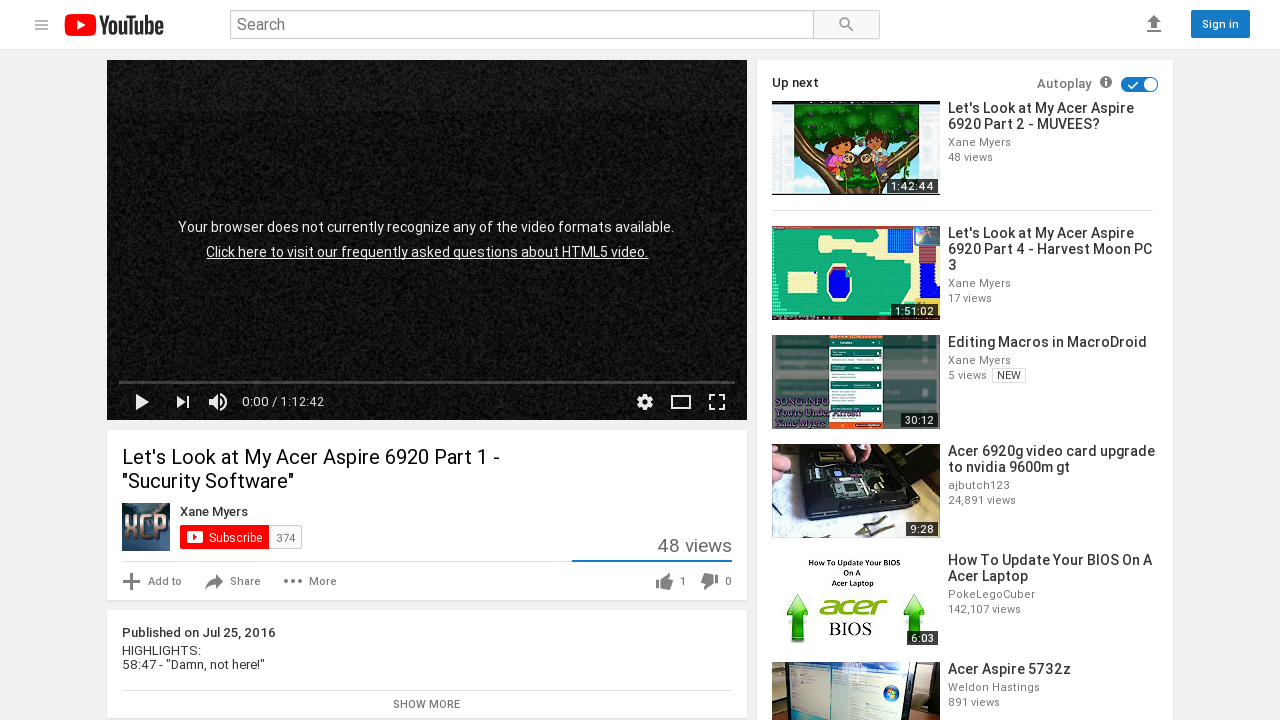Click the Sign in button
This screenshot has width=1280, height=720.
click(1220, 24)
